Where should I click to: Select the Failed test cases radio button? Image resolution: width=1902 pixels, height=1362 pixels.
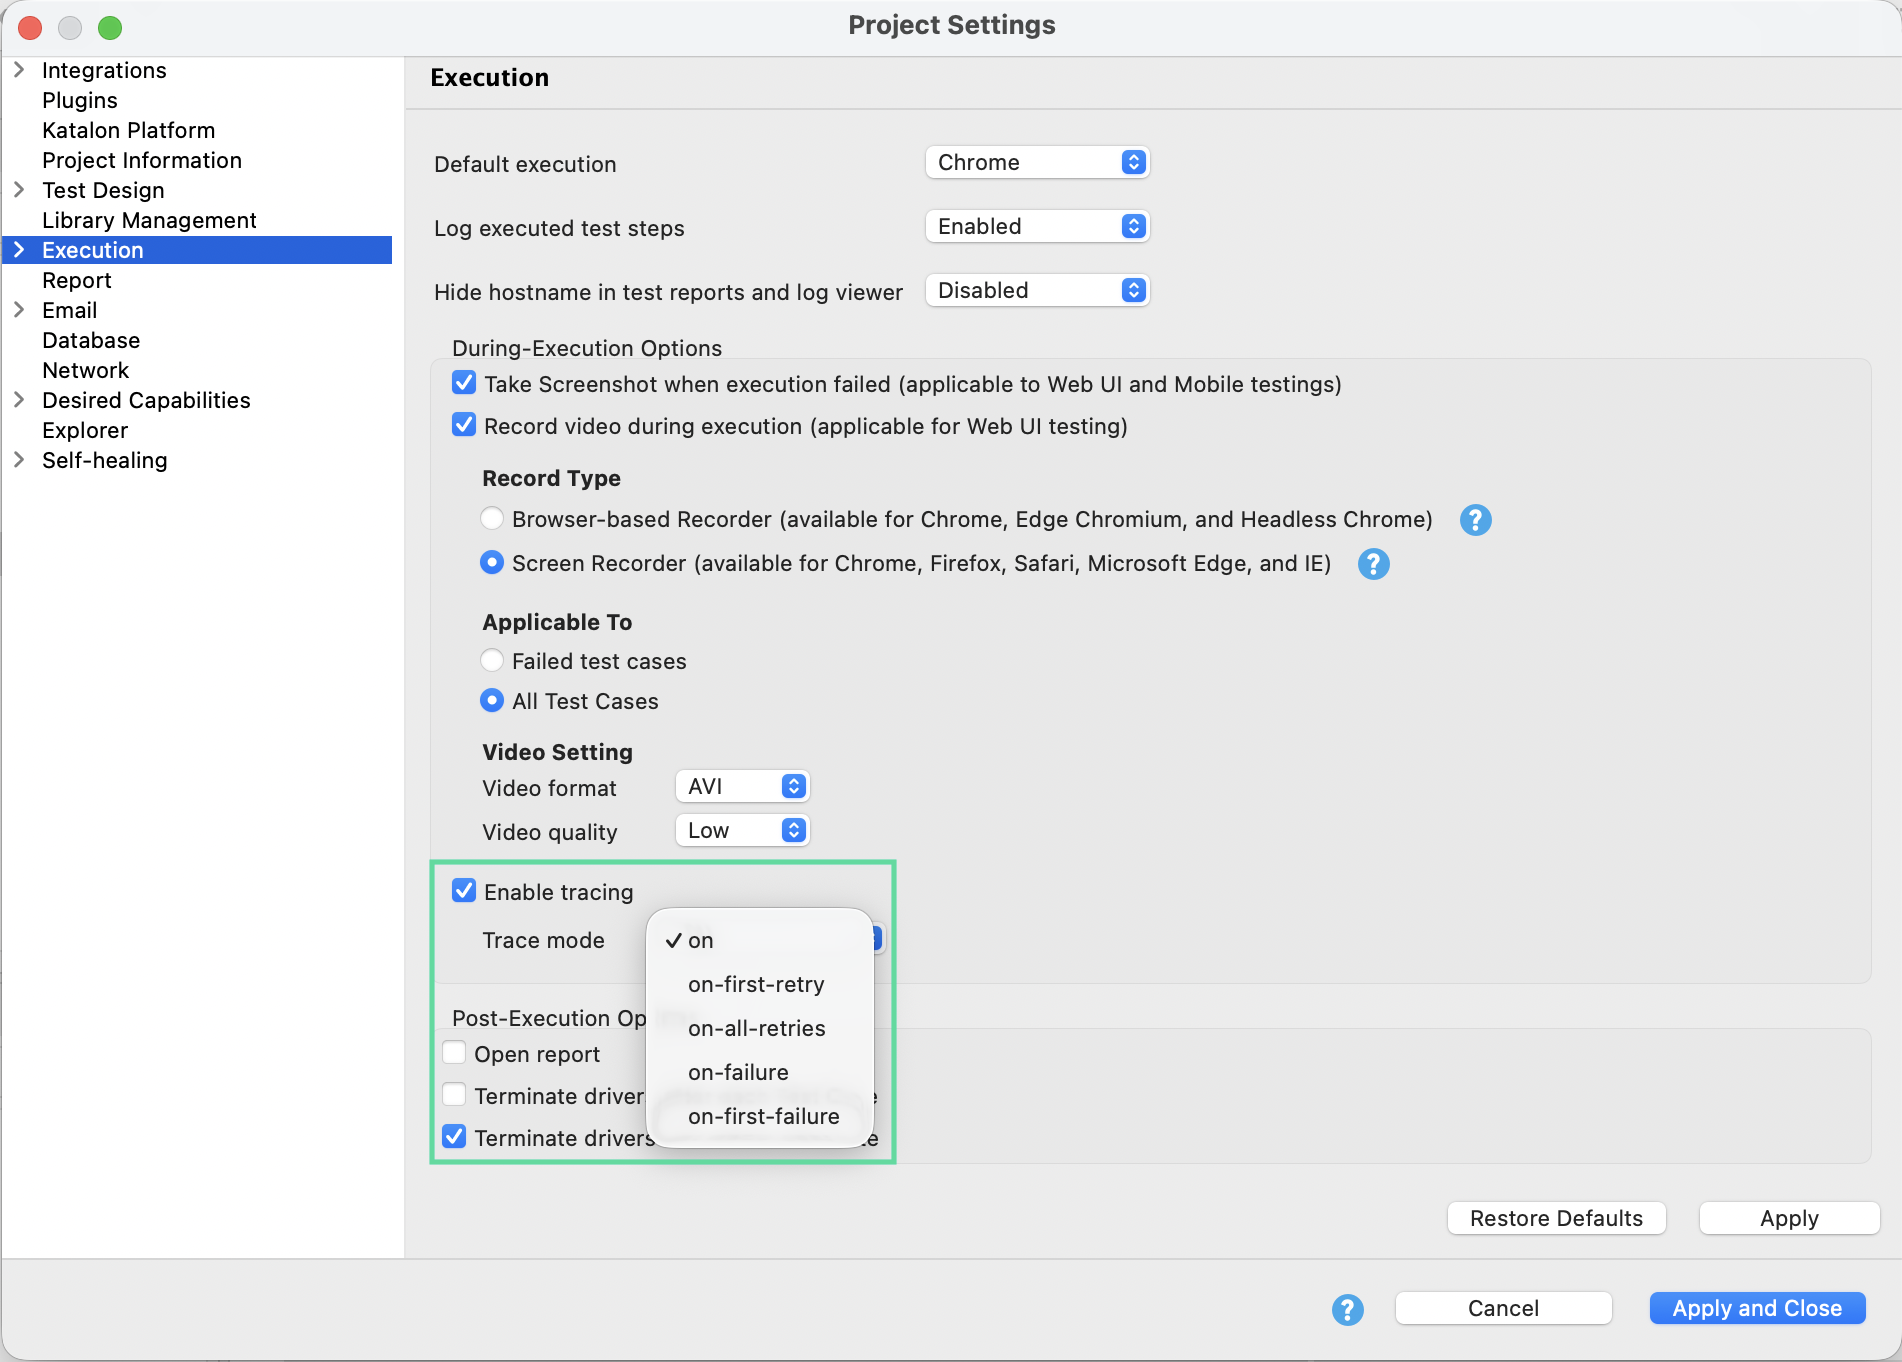[x=492, y=660]
